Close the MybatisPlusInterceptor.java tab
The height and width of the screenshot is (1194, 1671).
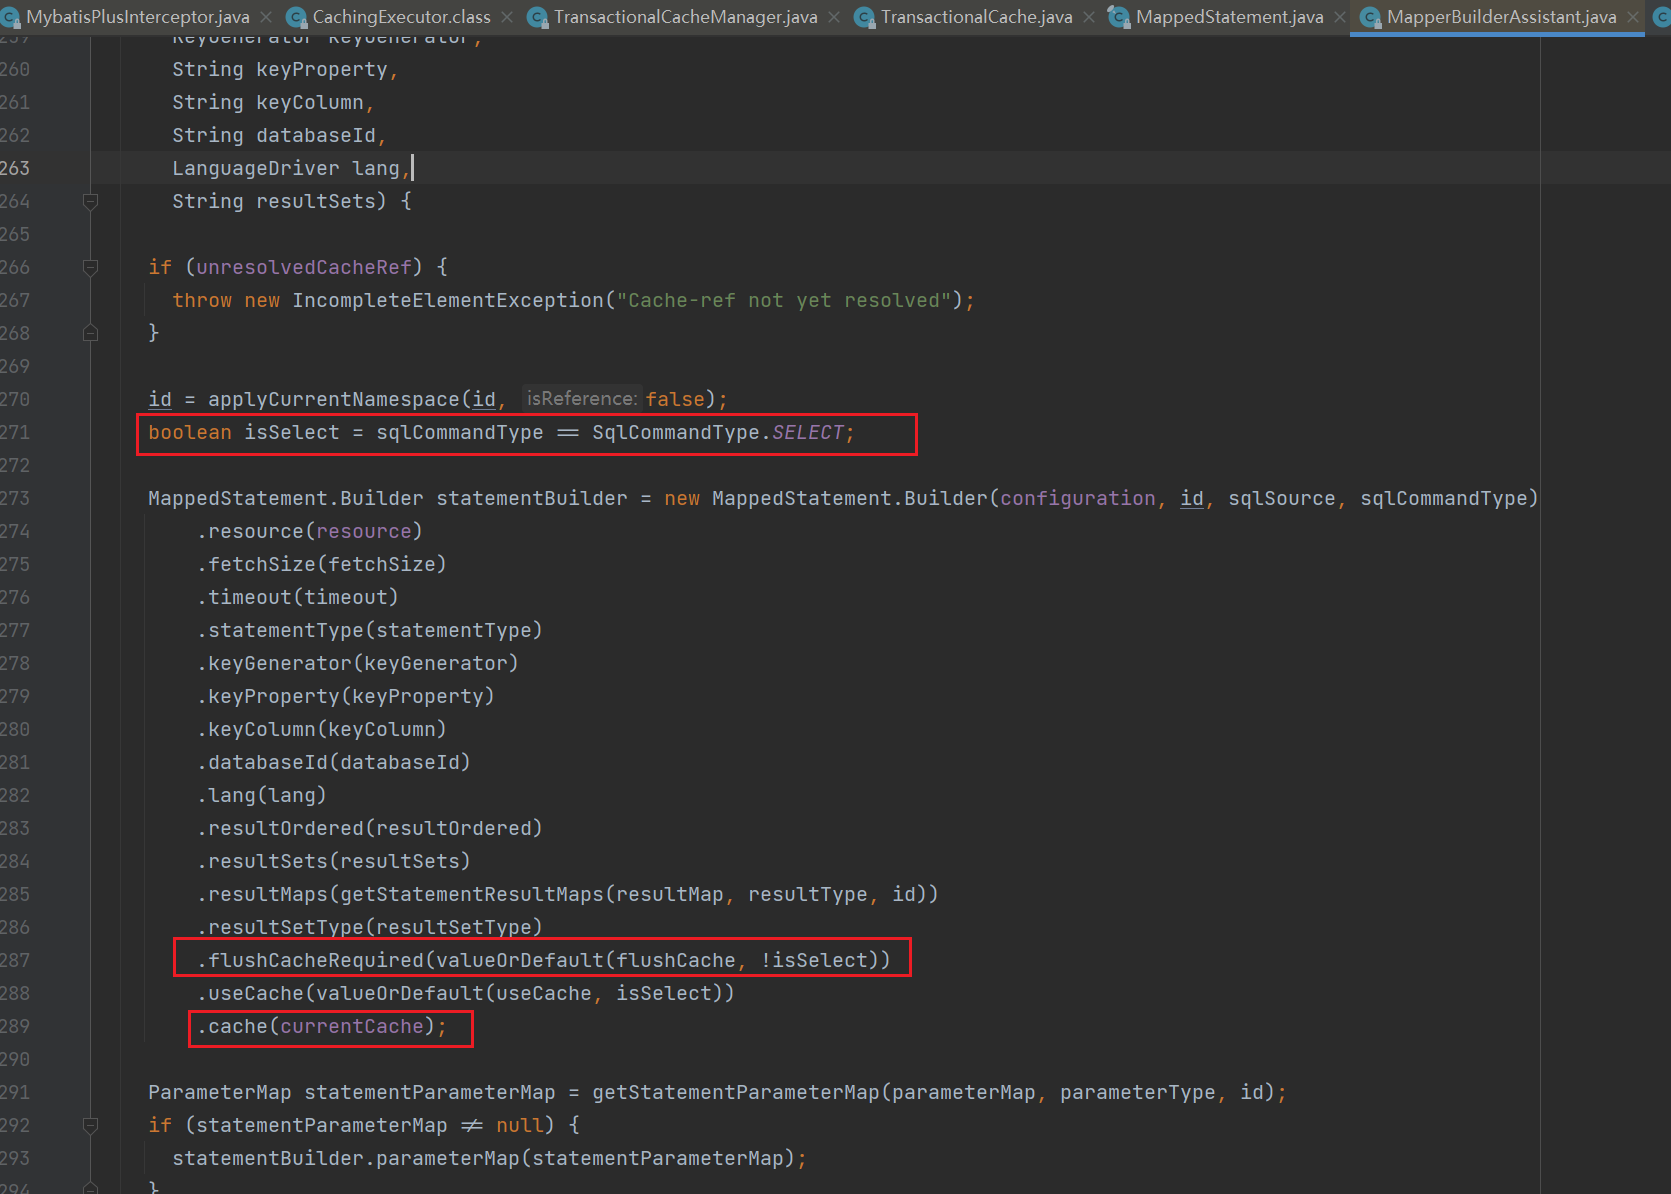266,17
